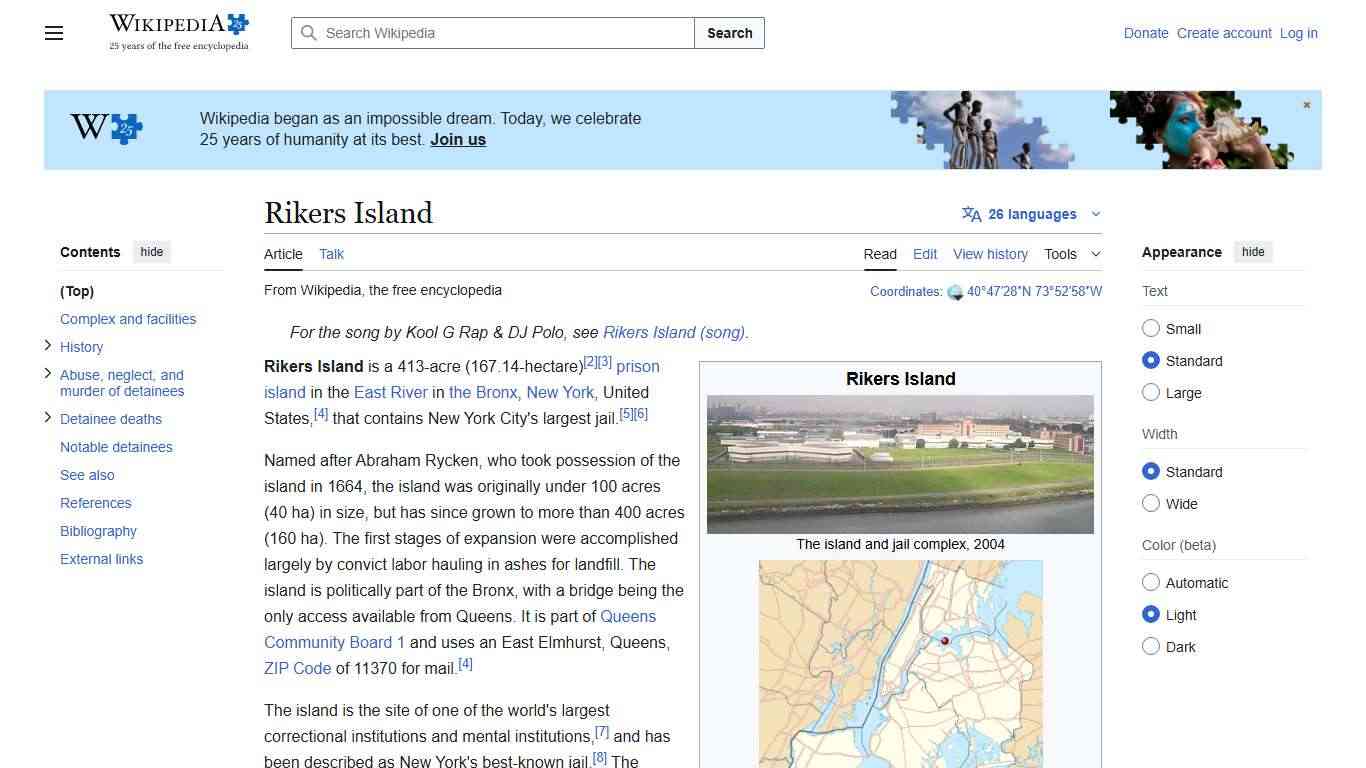The width and height of the screenshot is (1366, 768).
Task: Dismiss the 25th anniversary banner
Action: pyautogui.click(x=1306, y=104)
